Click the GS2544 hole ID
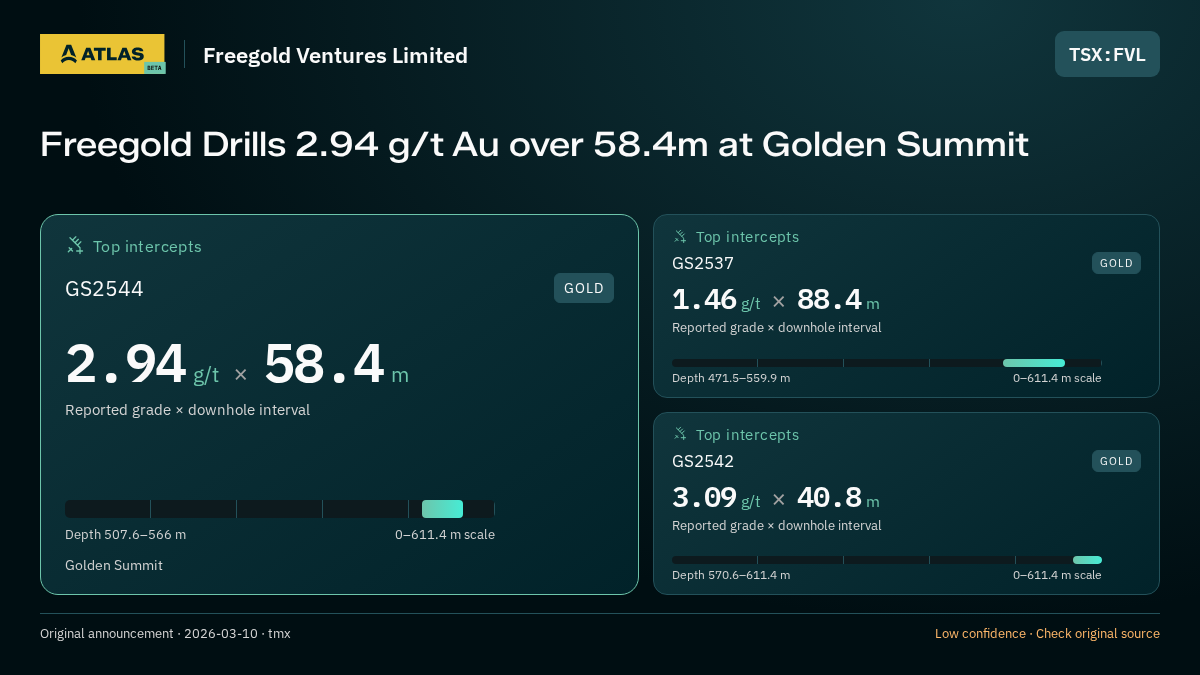 coord(104,289)
